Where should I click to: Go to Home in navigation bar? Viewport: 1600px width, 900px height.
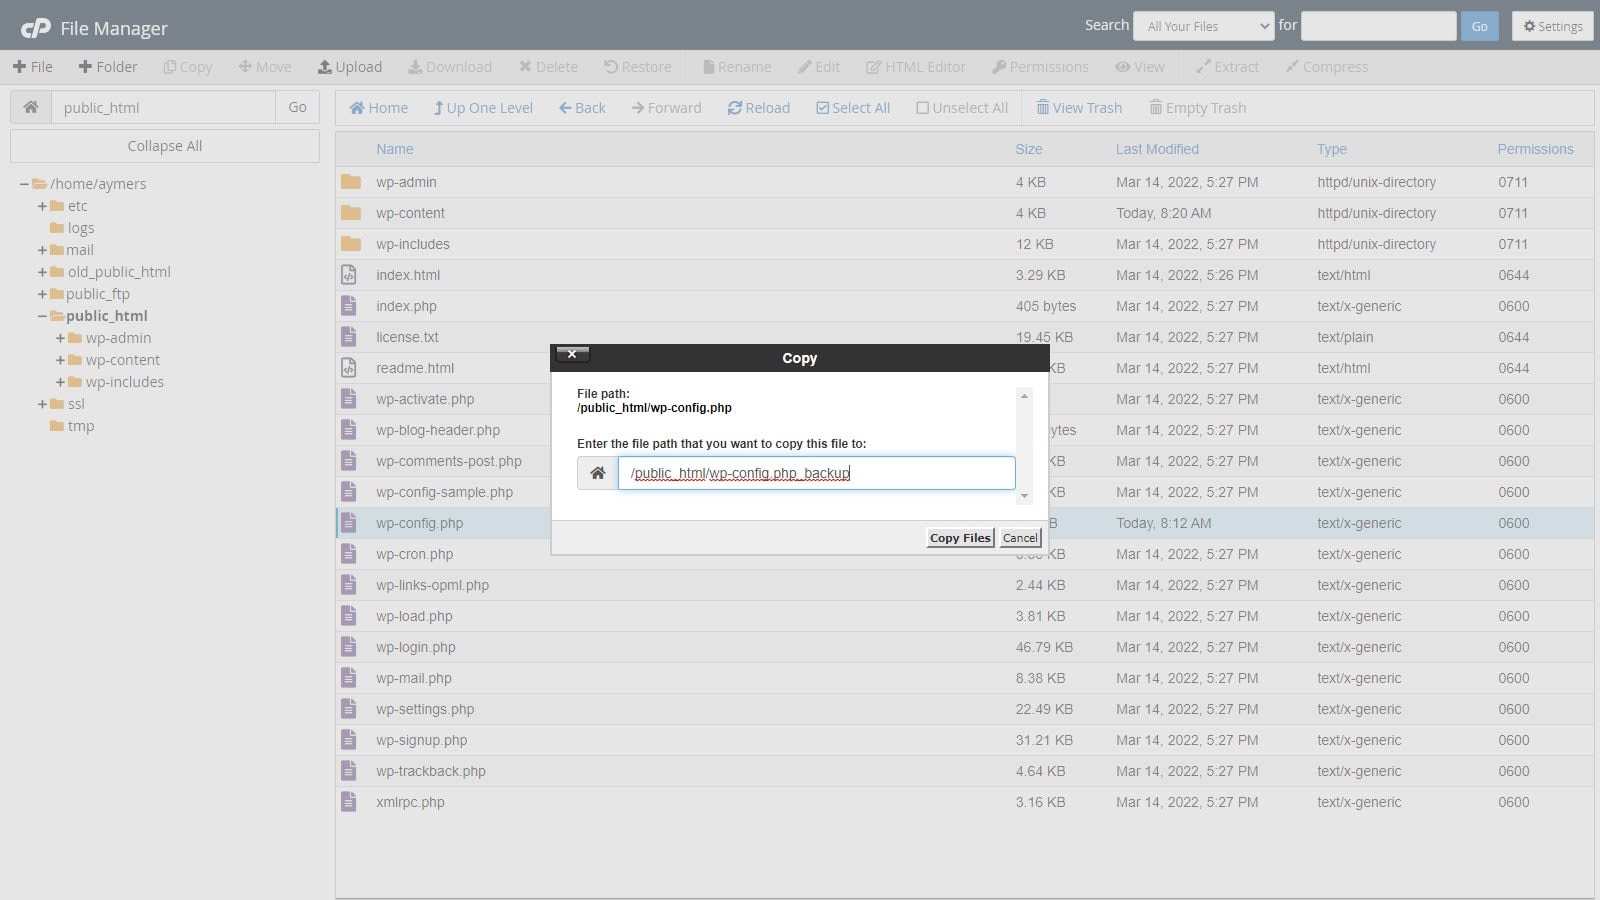[378, 108]
